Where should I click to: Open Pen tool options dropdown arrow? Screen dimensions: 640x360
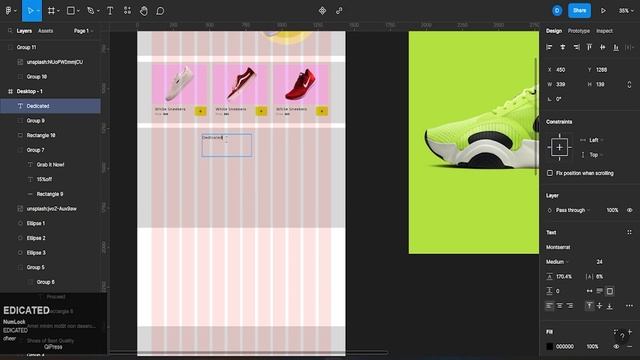tap(98, 11)
